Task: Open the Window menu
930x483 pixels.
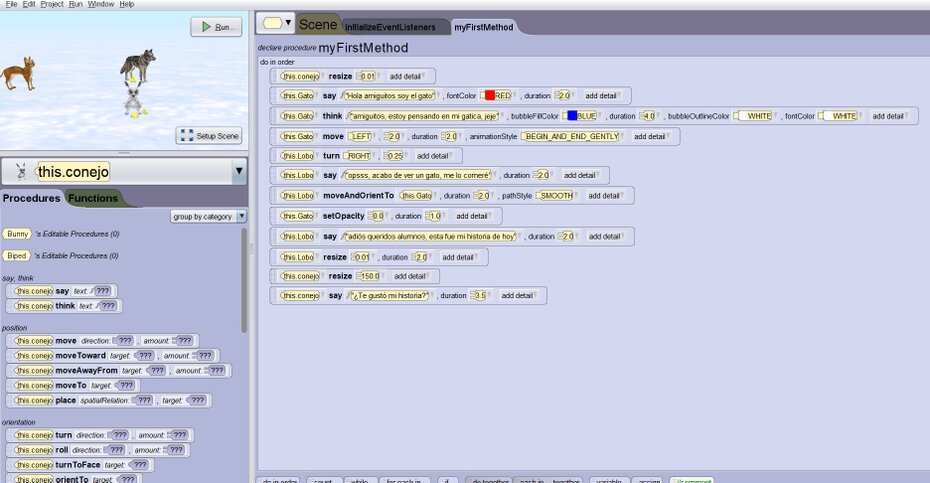Action: coord(100,5)
